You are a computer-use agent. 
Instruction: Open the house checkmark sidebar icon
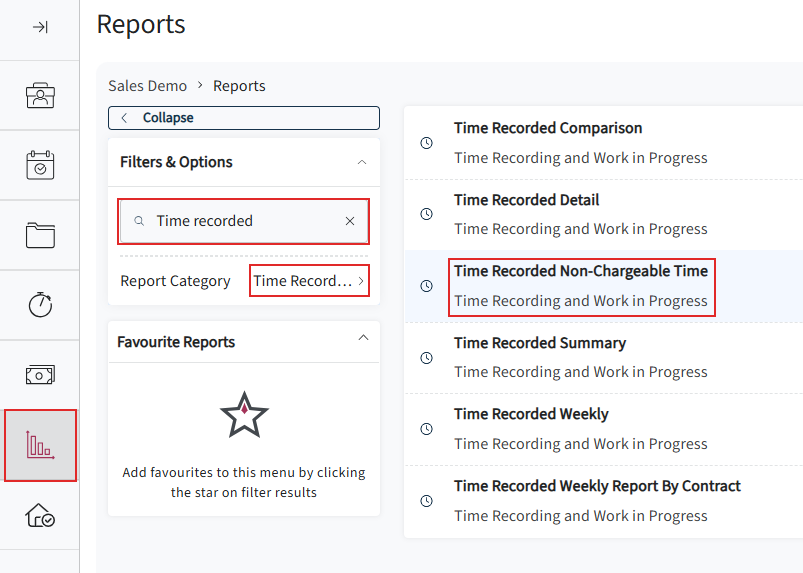click(x=40, y=515)
